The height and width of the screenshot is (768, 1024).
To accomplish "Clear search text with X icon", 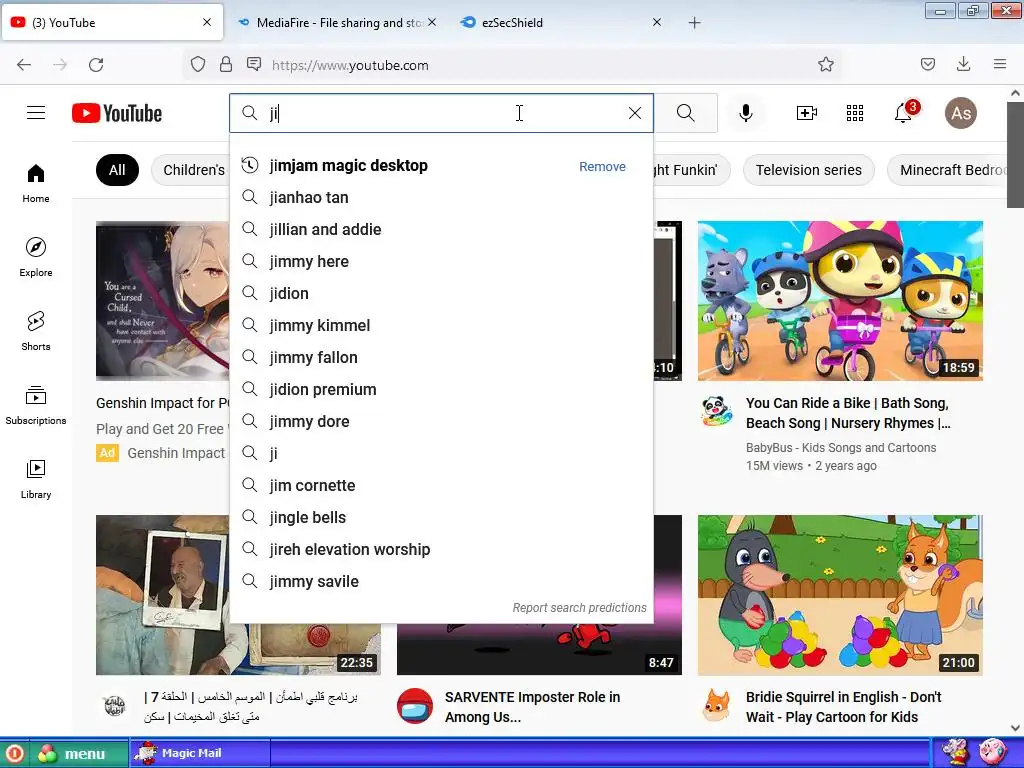I will pyautogui.click(x=634, y=113).
